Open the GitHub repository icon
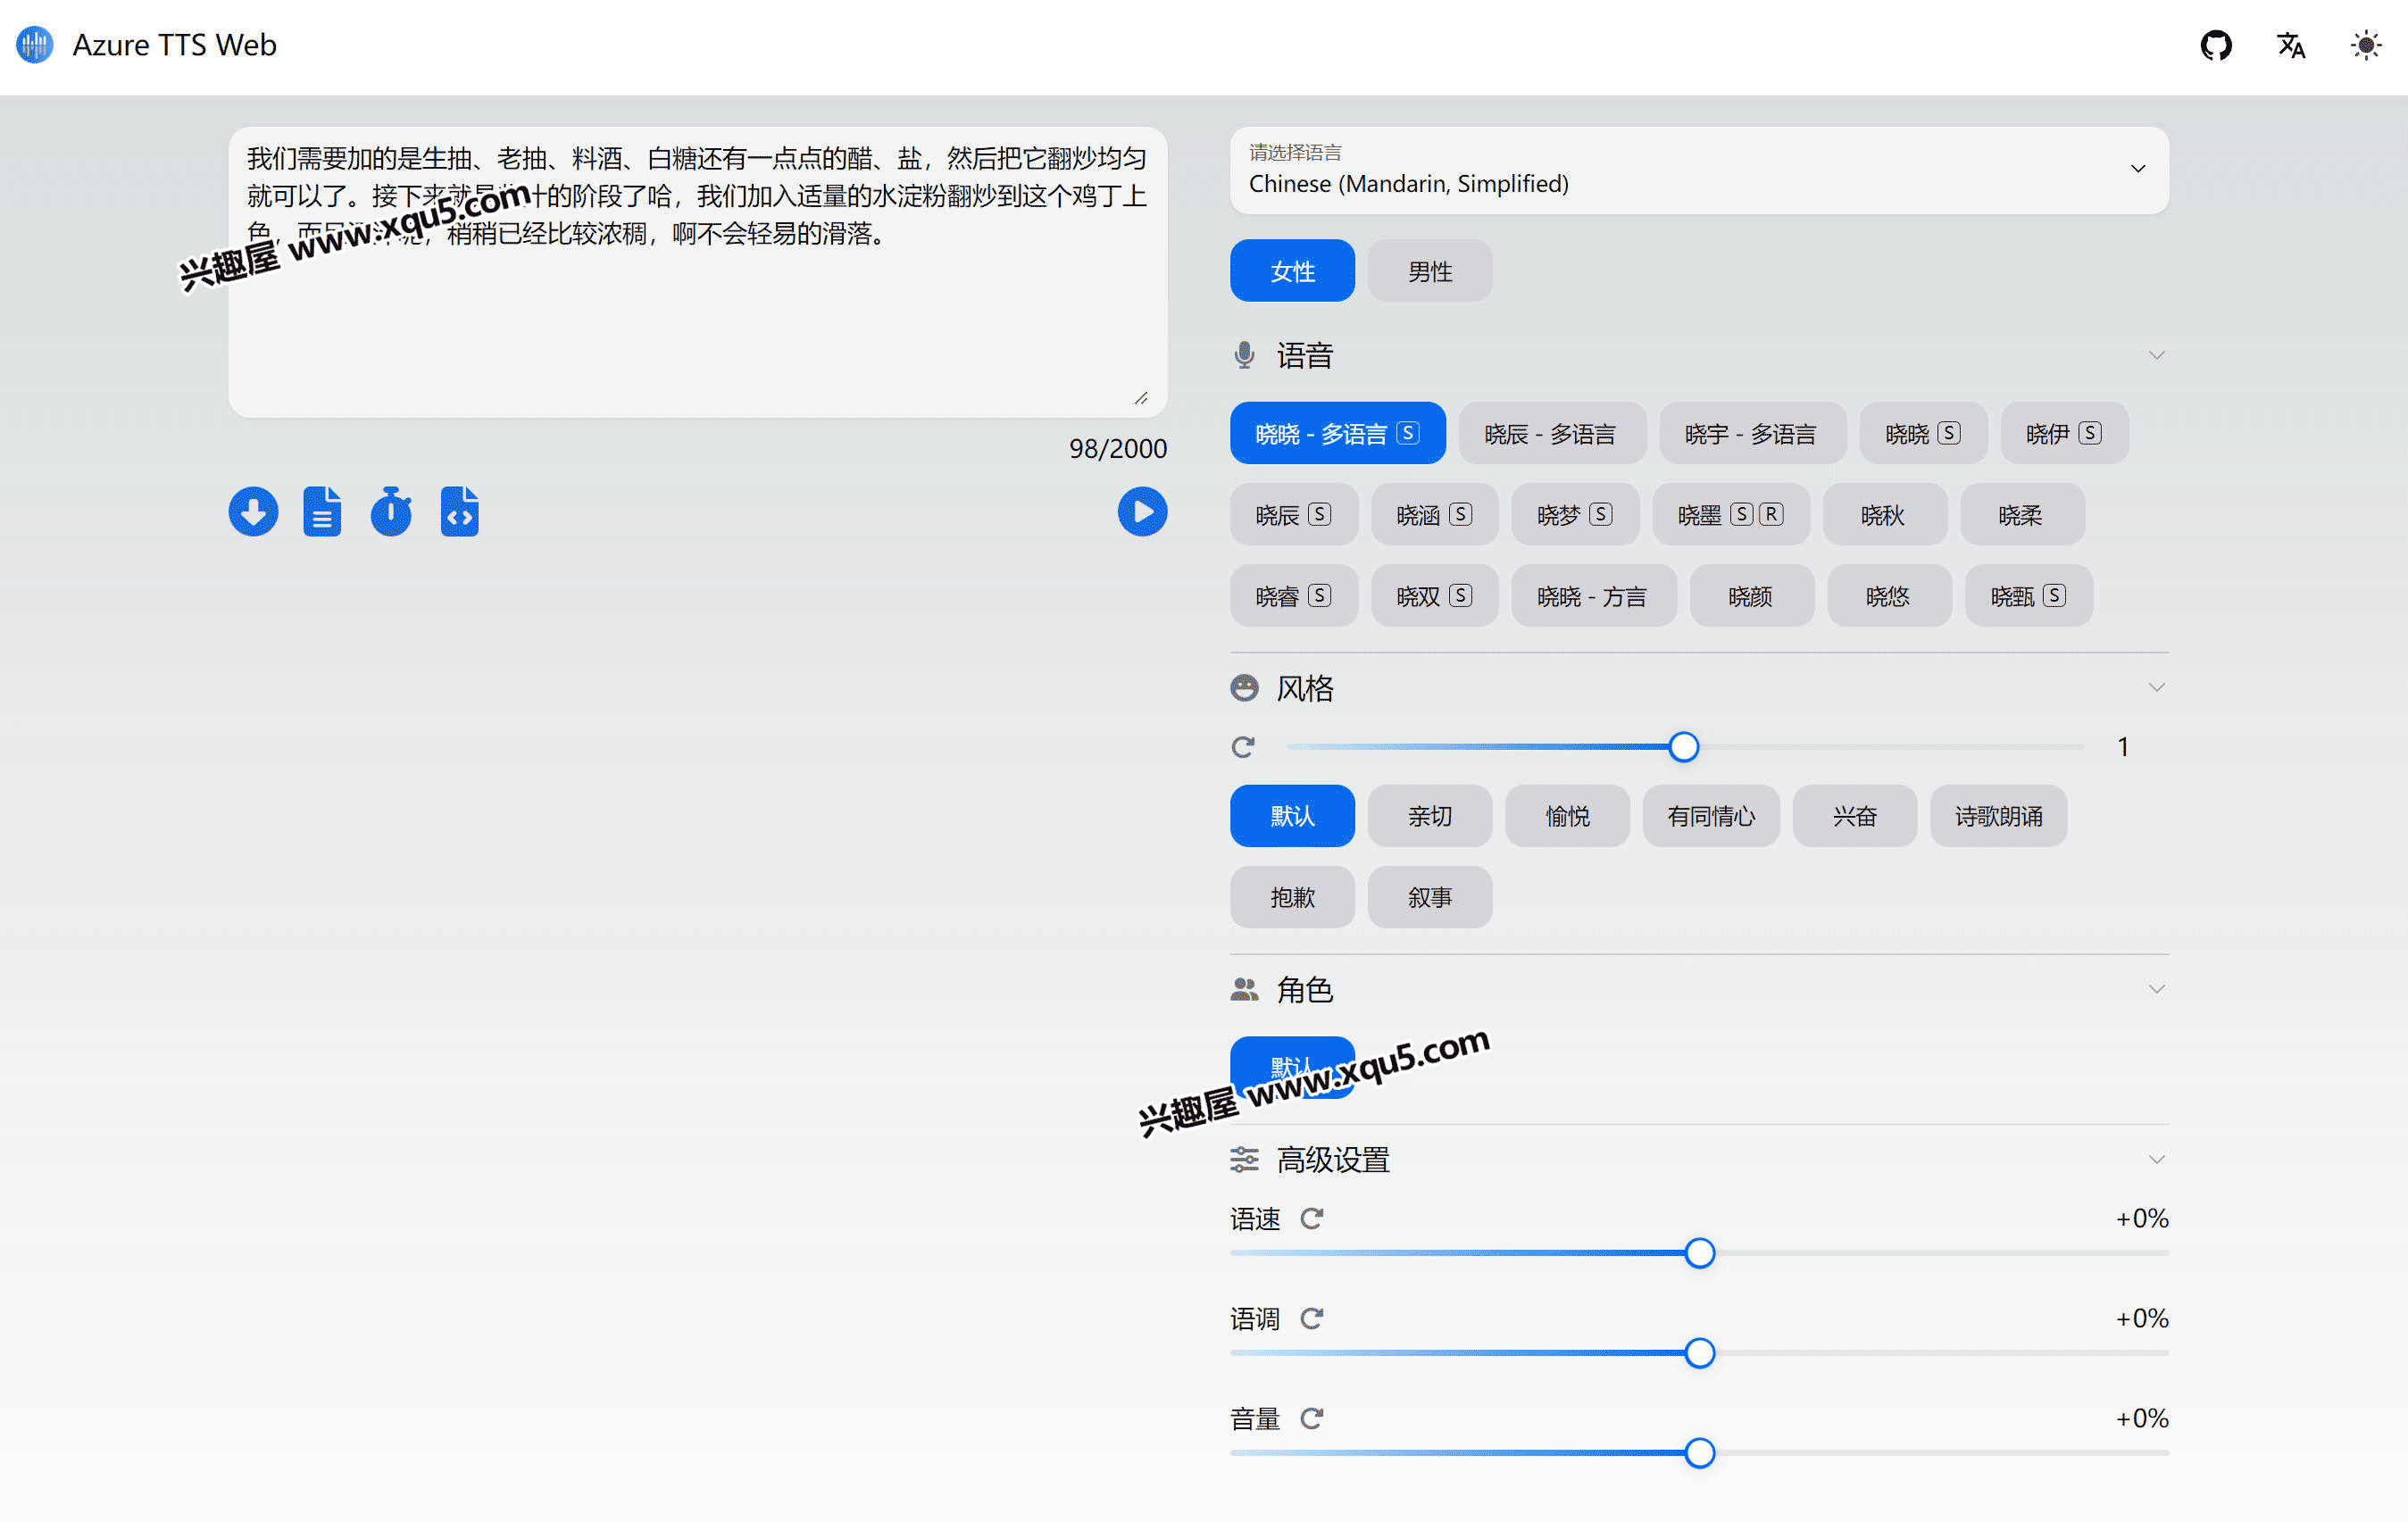 tap(2216, 46)
